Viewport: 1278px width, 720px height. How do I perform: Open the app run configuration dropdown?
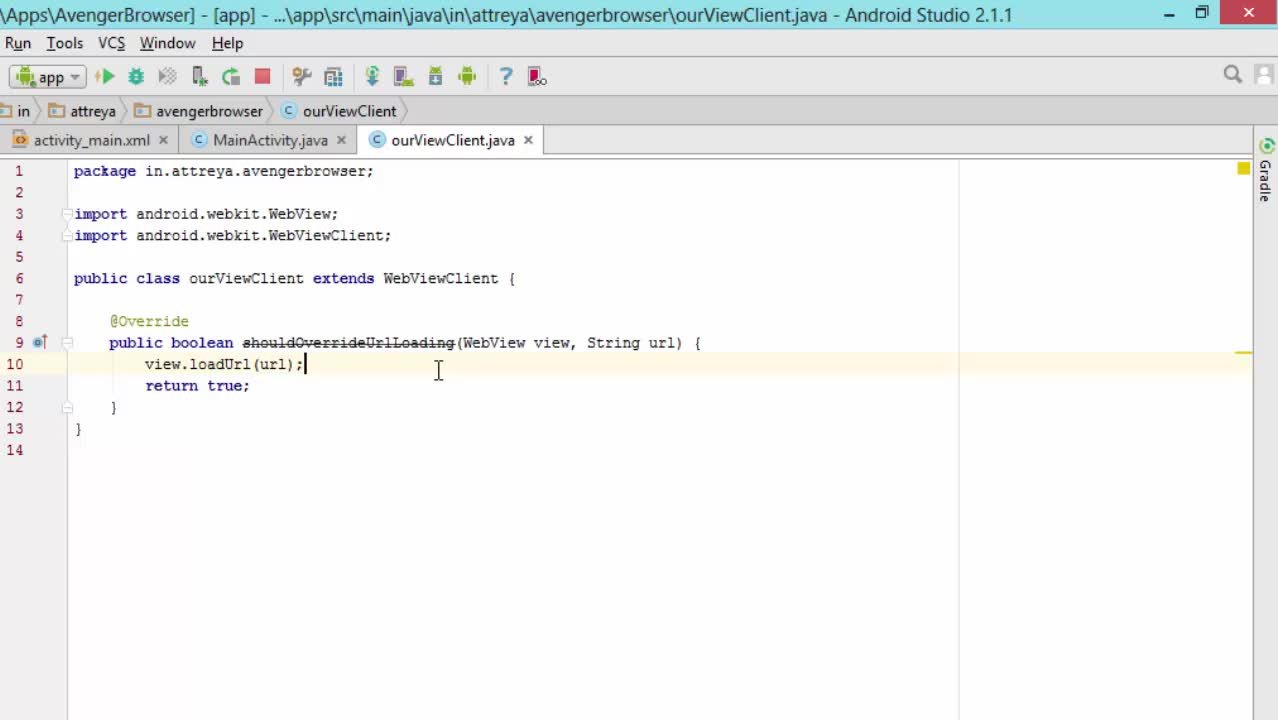[x=47, y=77]
